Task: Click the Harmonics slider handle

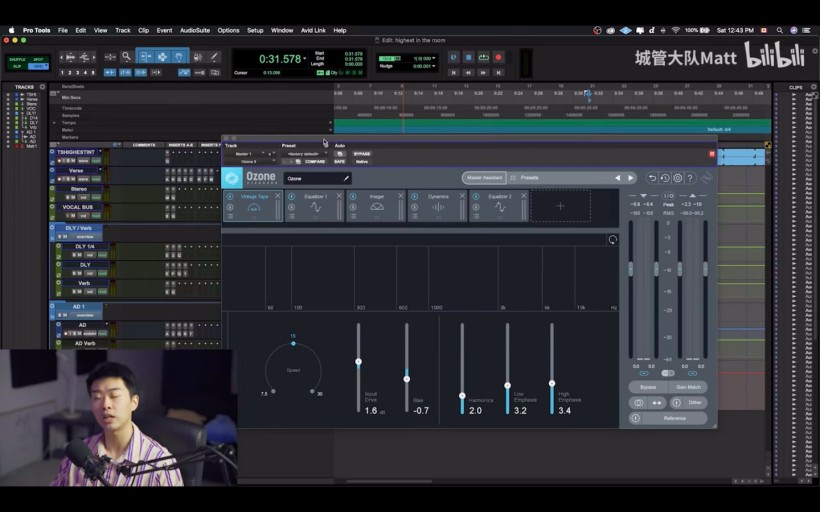Action: (462, 396)
